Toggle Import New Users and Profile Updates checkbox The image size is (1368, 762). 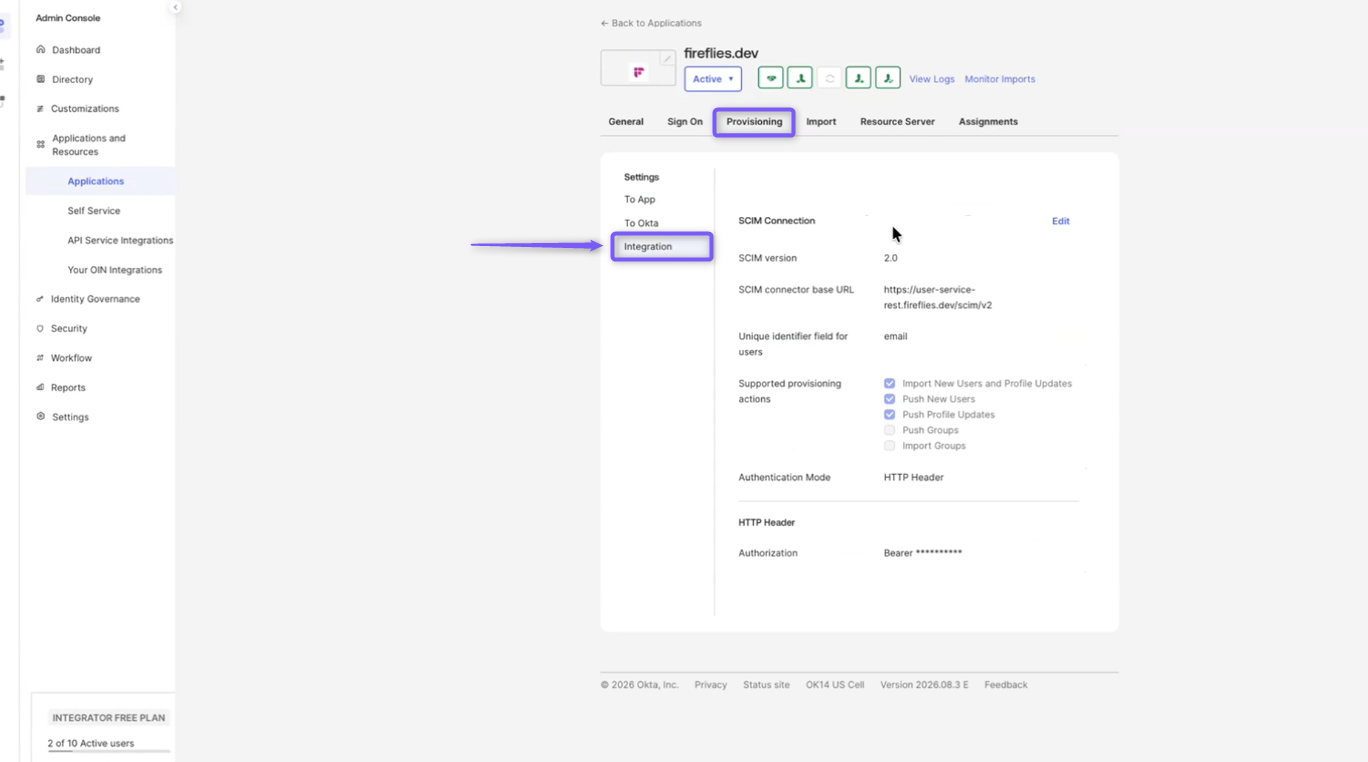[889, 383]
